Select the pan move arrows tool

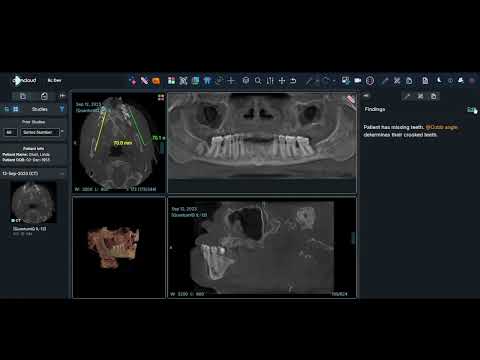282,80
